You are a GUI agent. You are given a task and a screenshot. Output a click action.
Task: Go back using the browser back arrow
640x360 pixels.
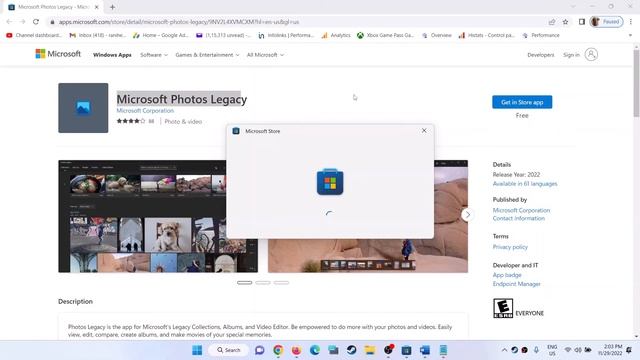click(x=9, y=22)
